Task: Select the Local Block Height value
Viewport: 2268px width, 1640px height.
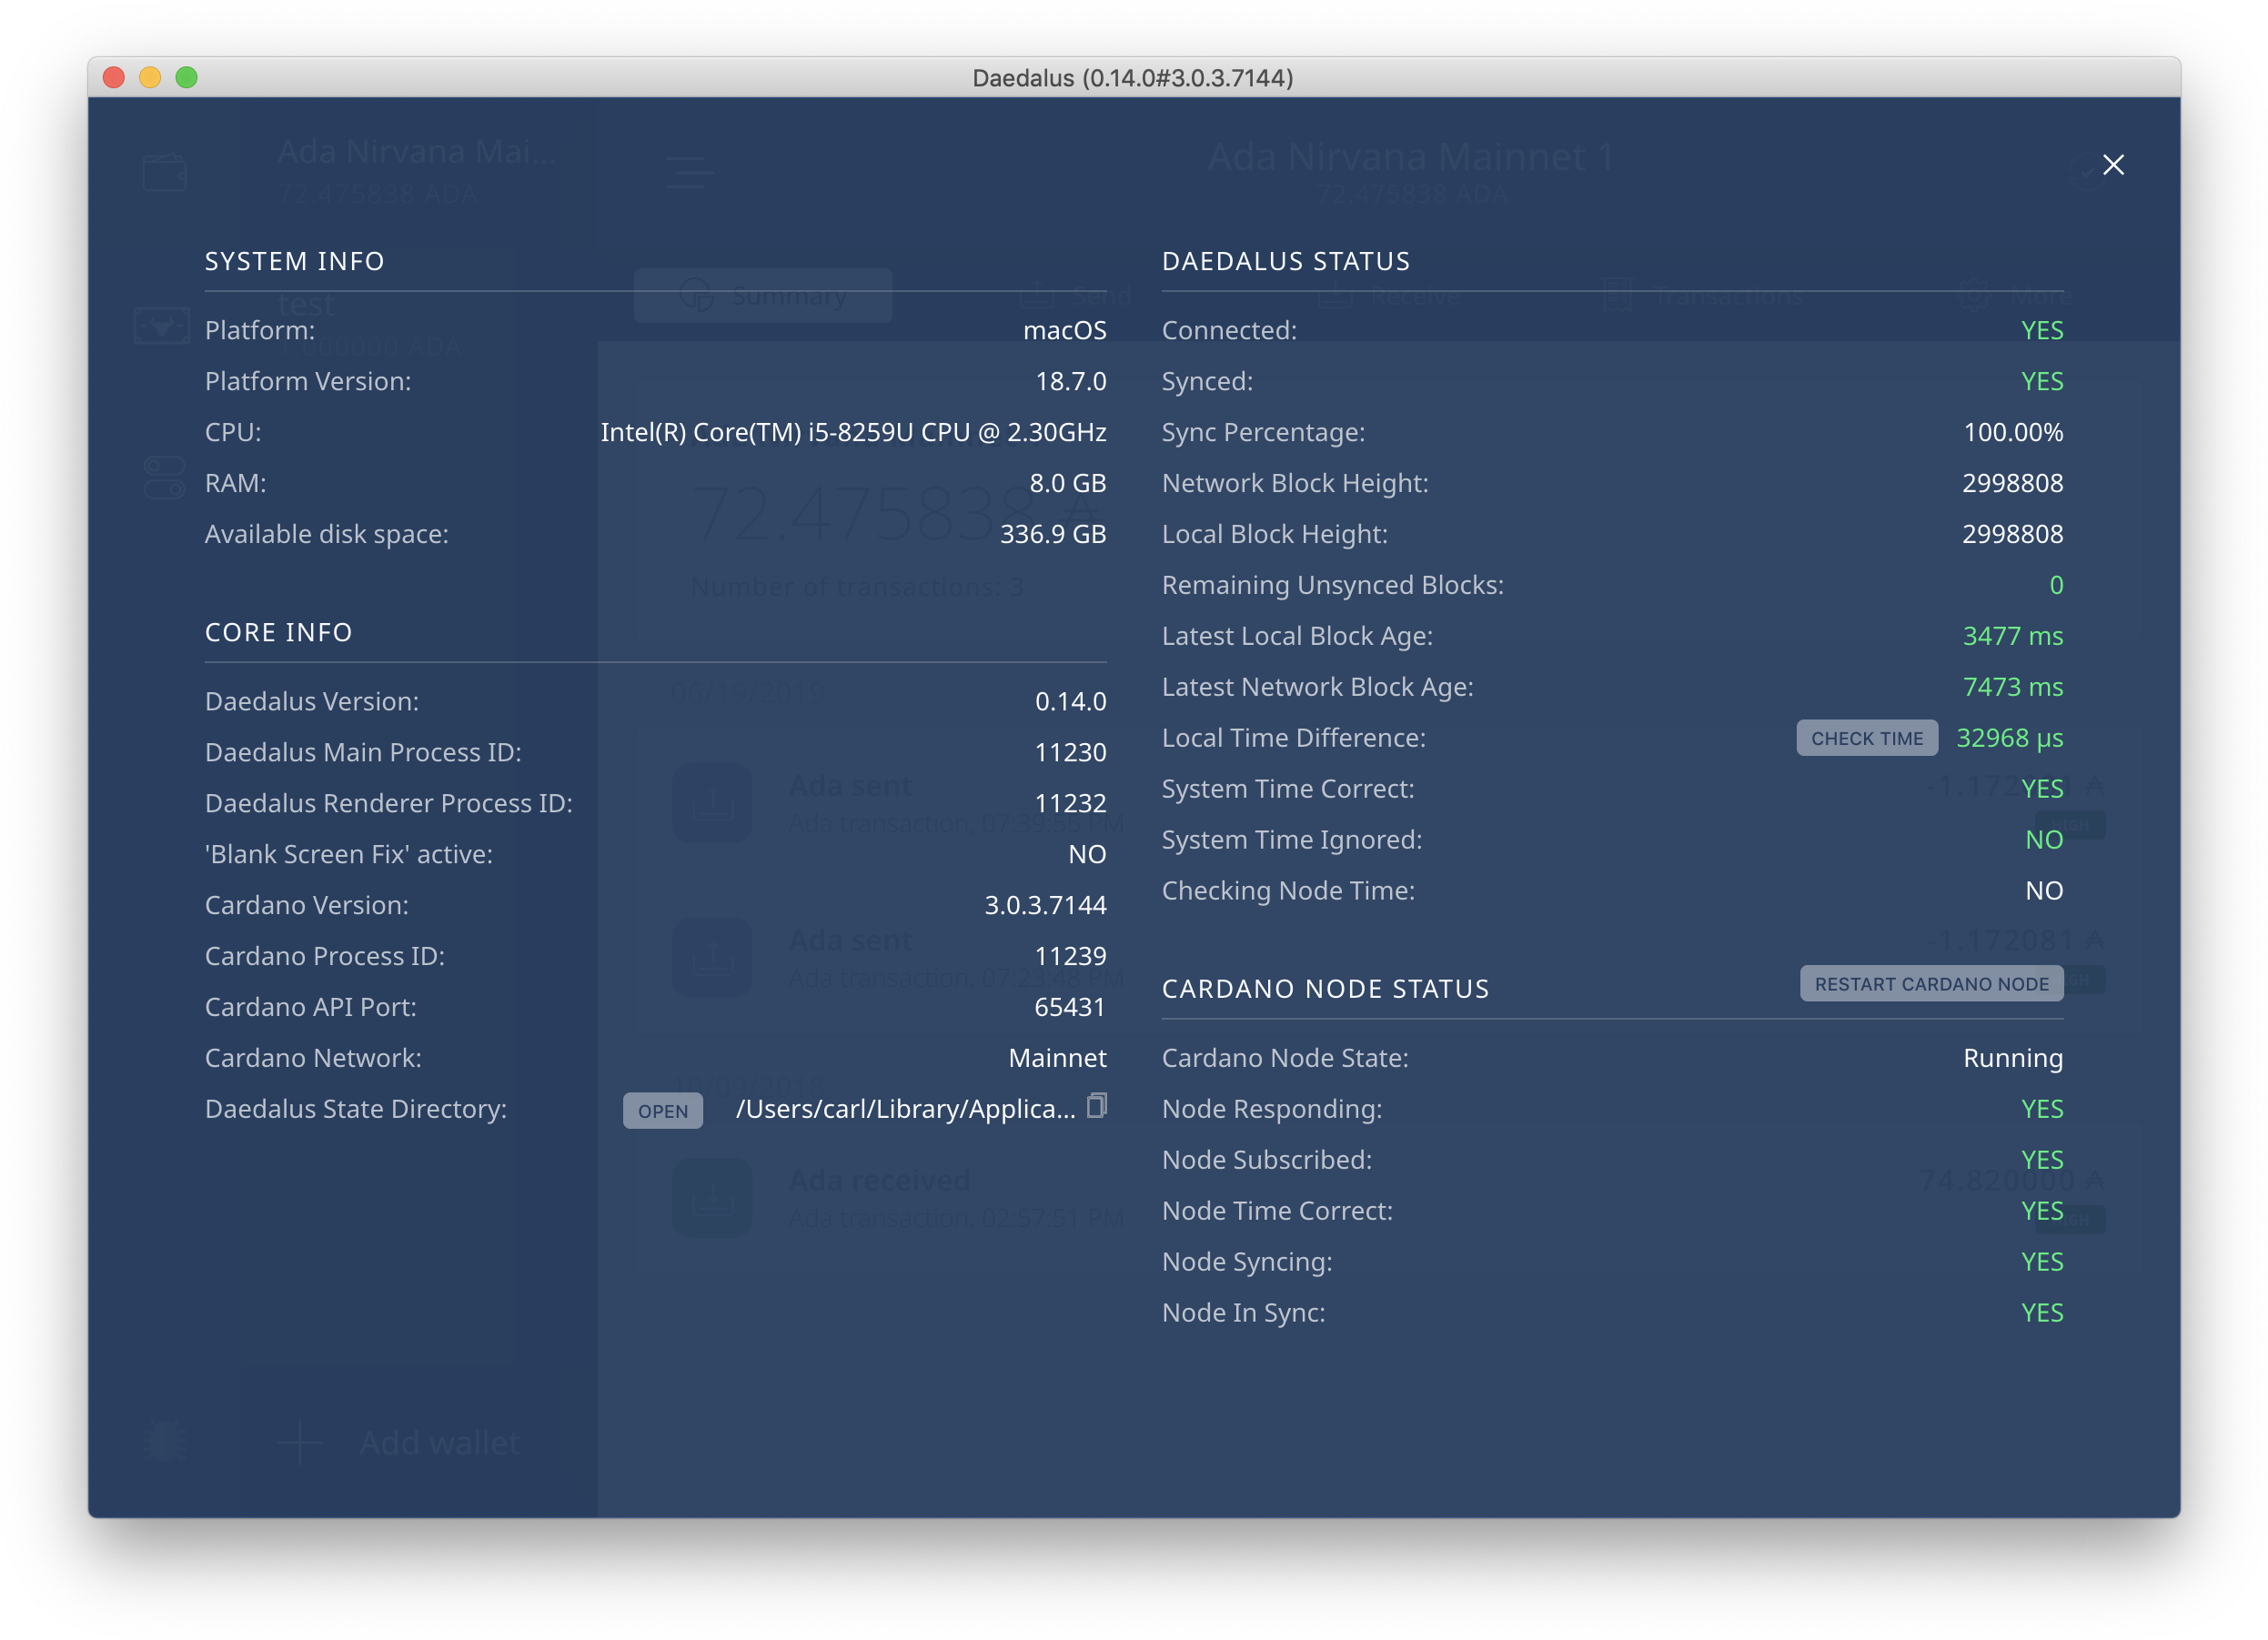Action: click(2012, 534)
